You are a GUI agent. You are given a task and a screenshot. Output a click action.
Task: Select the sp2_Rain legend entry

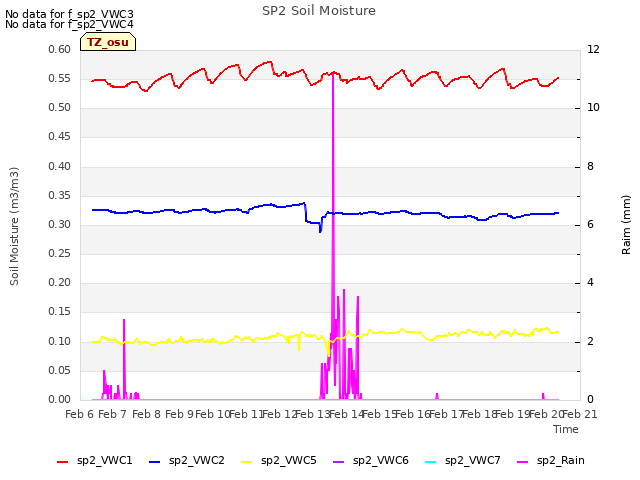pos(551,461)
